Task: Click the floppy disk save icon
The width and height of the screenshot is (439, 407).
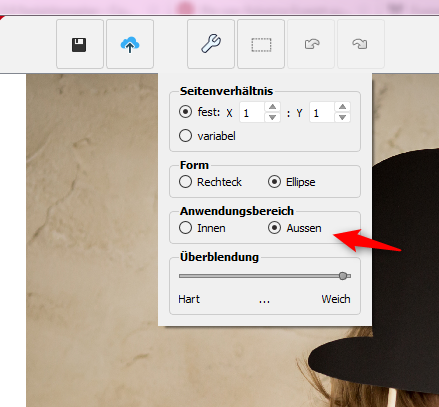Action: tap(79, 44)
